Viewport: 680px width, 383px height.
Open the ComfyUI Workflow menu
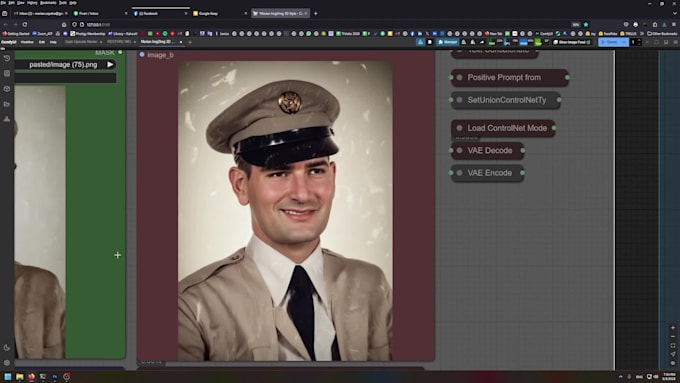tap(27, 42)
